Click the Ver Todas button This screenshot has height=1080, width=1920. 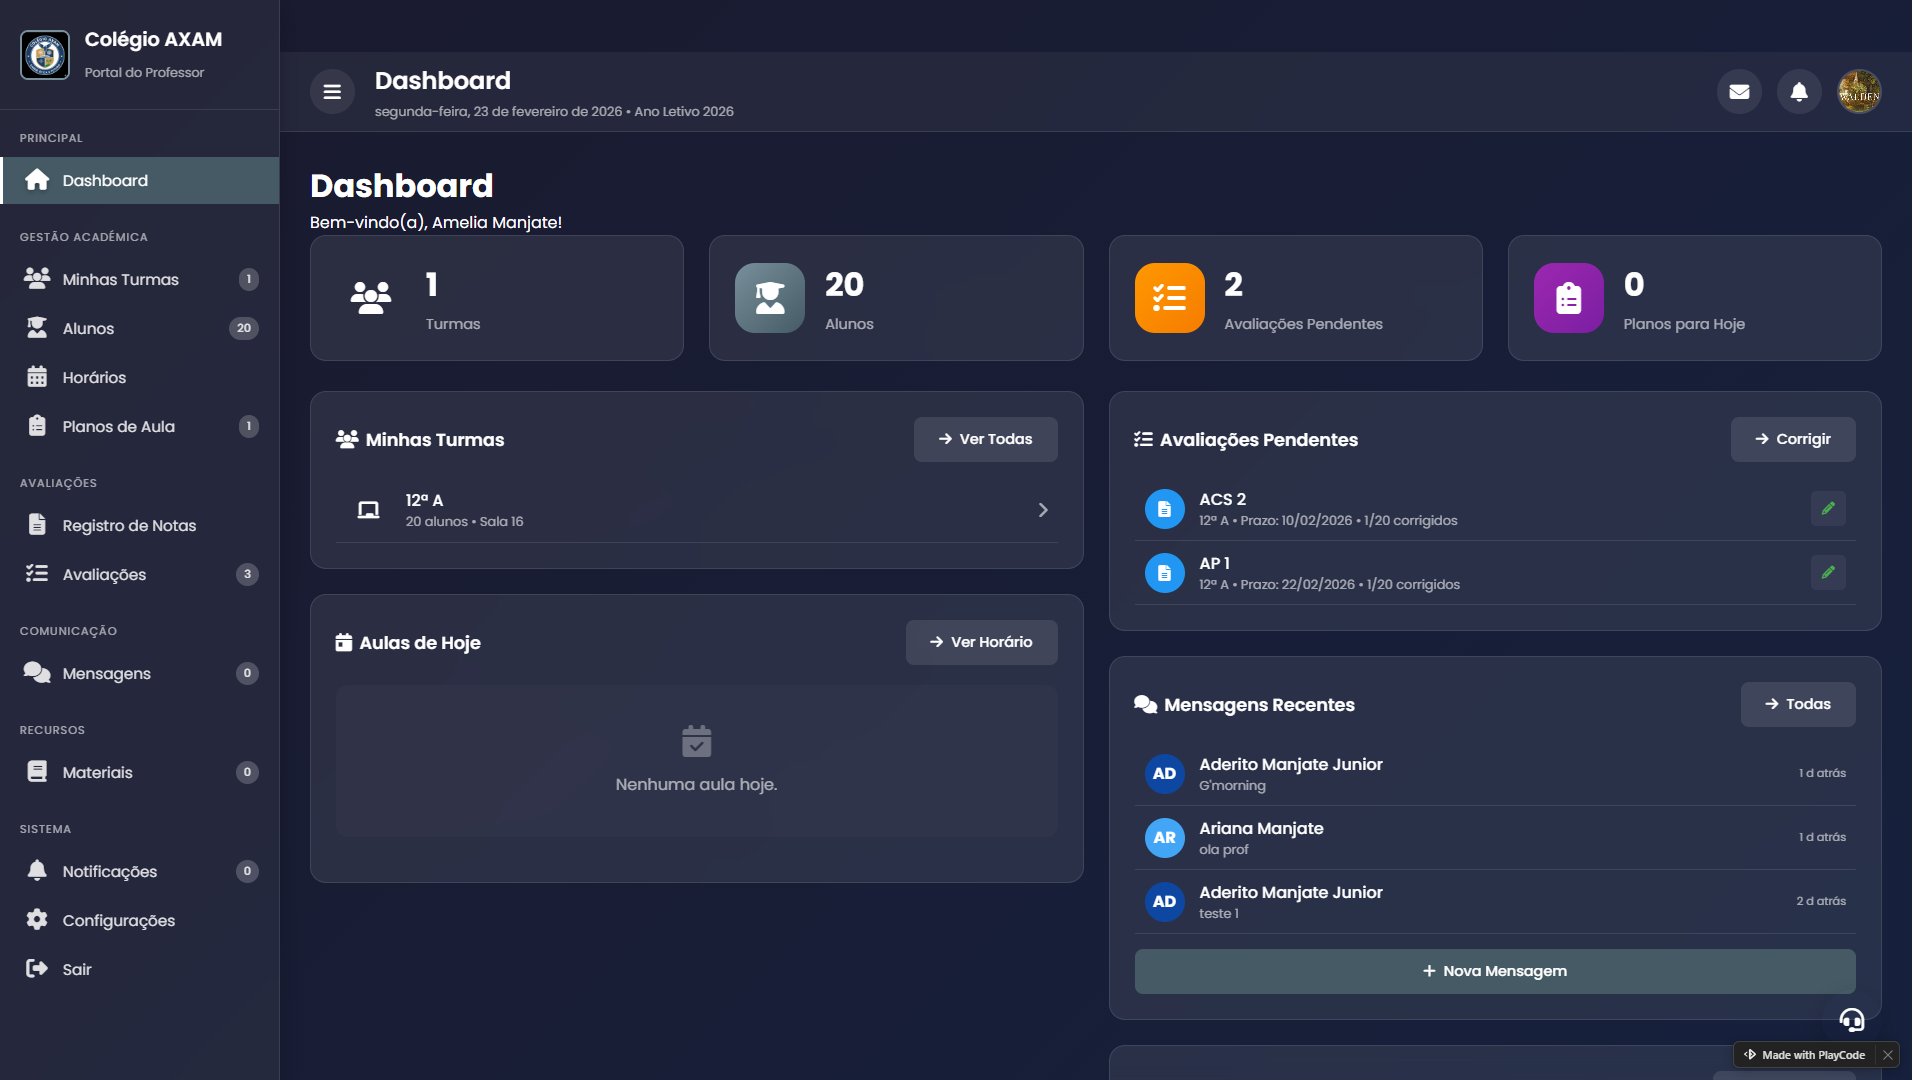985,440
